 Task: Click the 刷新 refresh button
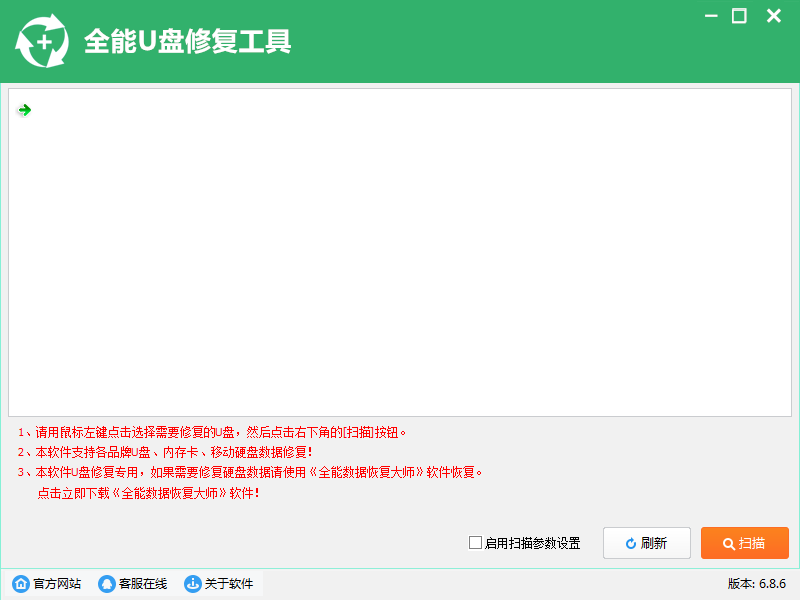coord(646,543)
